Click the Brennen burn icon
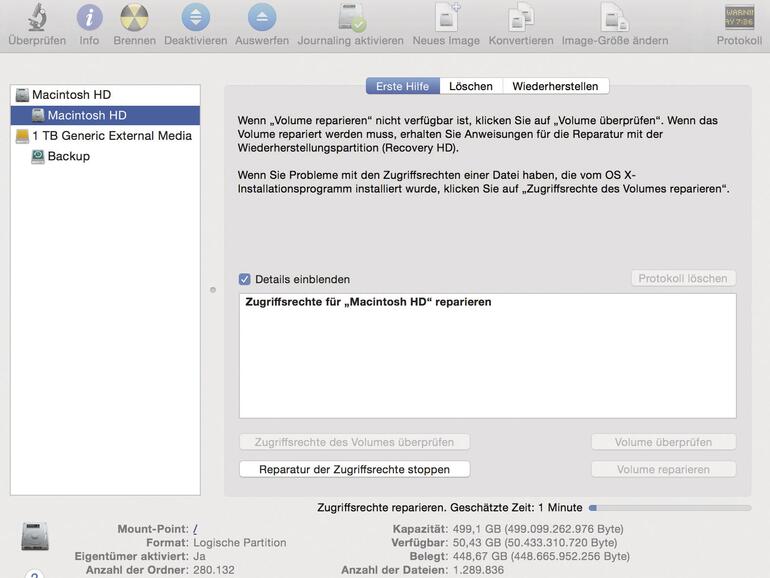Image resolution: width=770 pixels, height=578 pixels. (134, 17)
